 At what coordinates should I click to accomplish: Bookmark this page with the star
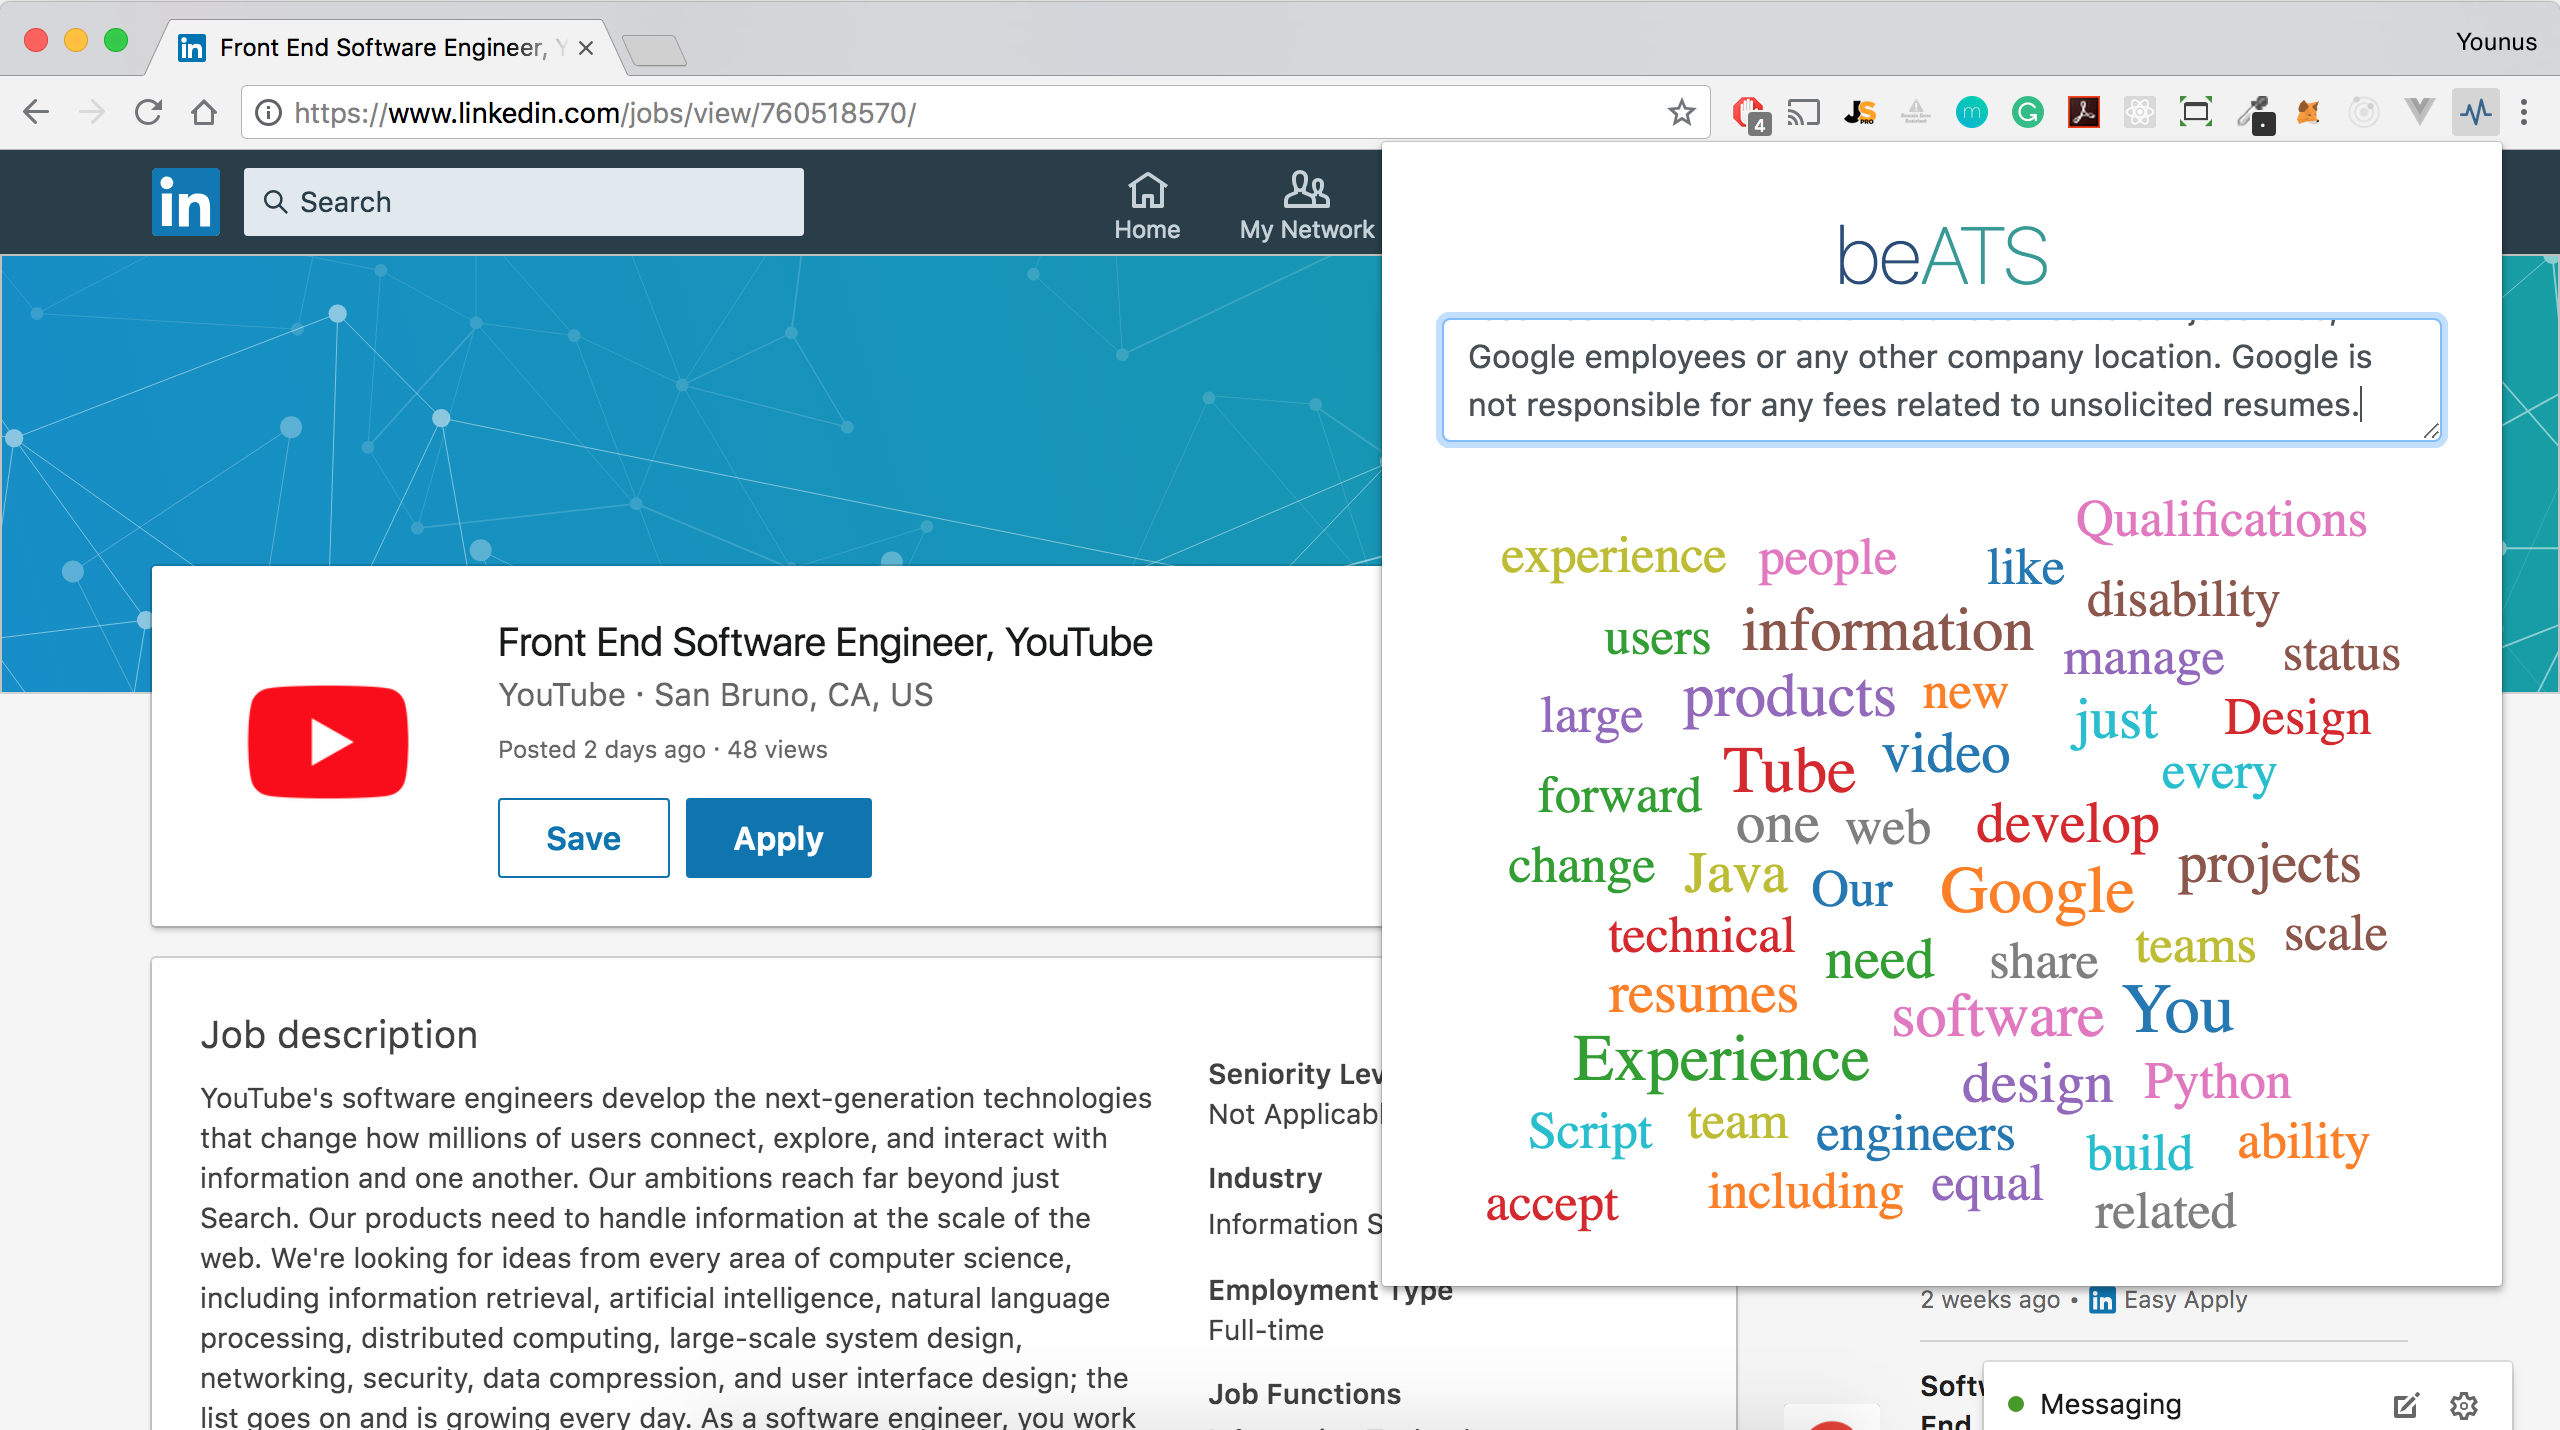coord(1682,113)
